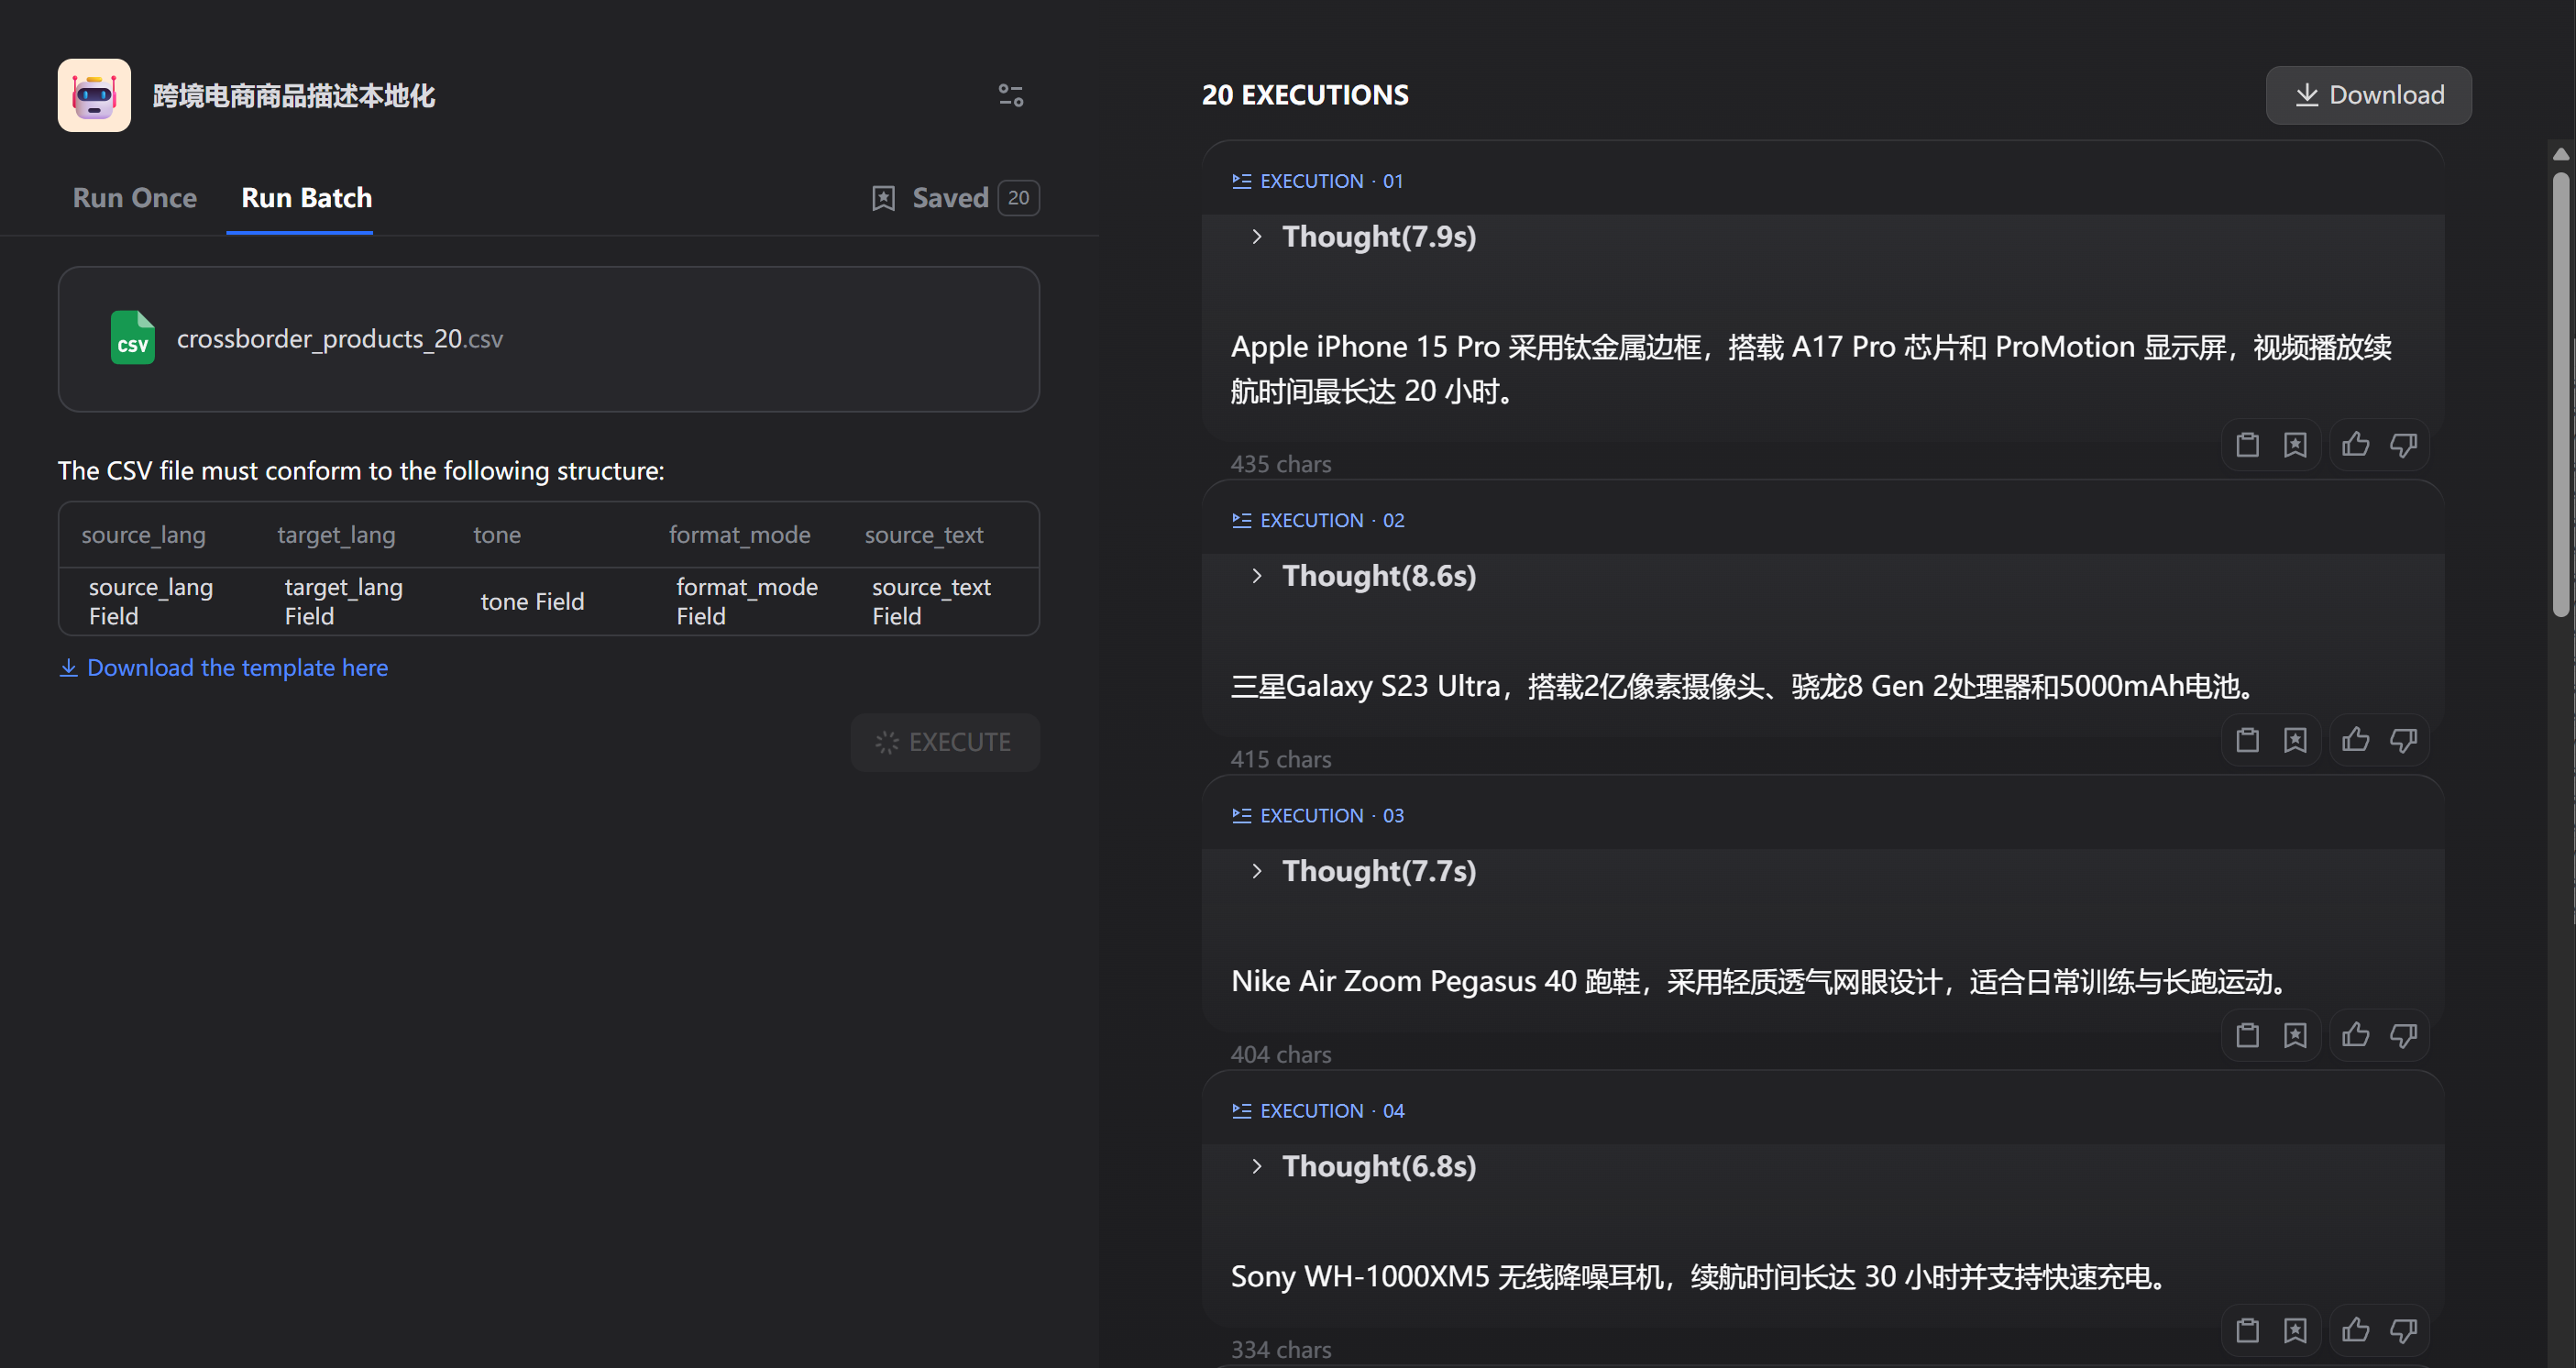The height and width of the screenshot is (1368, 2576).
Task: Click the scrollbar up arrow
Action: [2560, 154]
